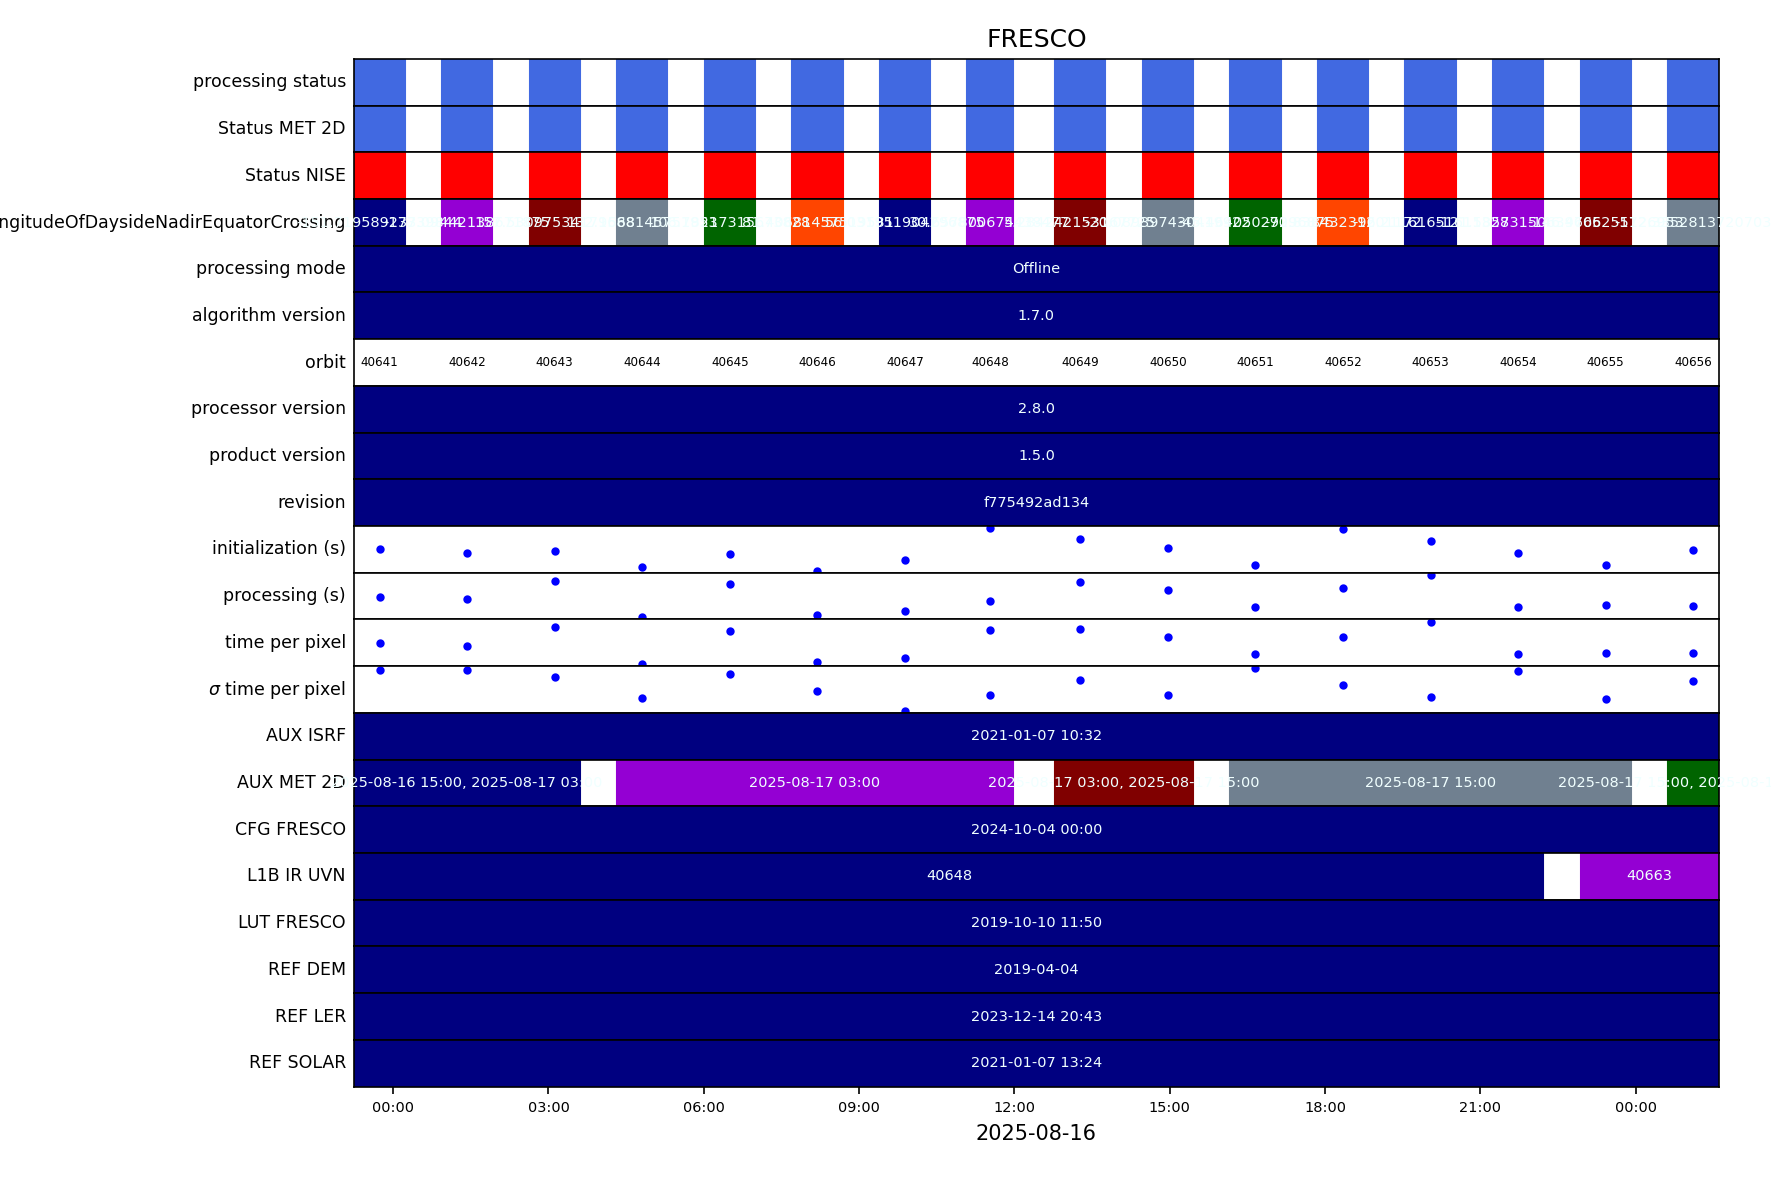The height and width of the screenshot is (1181, 1771).
Task: Click the 21:00 tick on the time axis
Action: tap(1480, 1107)
